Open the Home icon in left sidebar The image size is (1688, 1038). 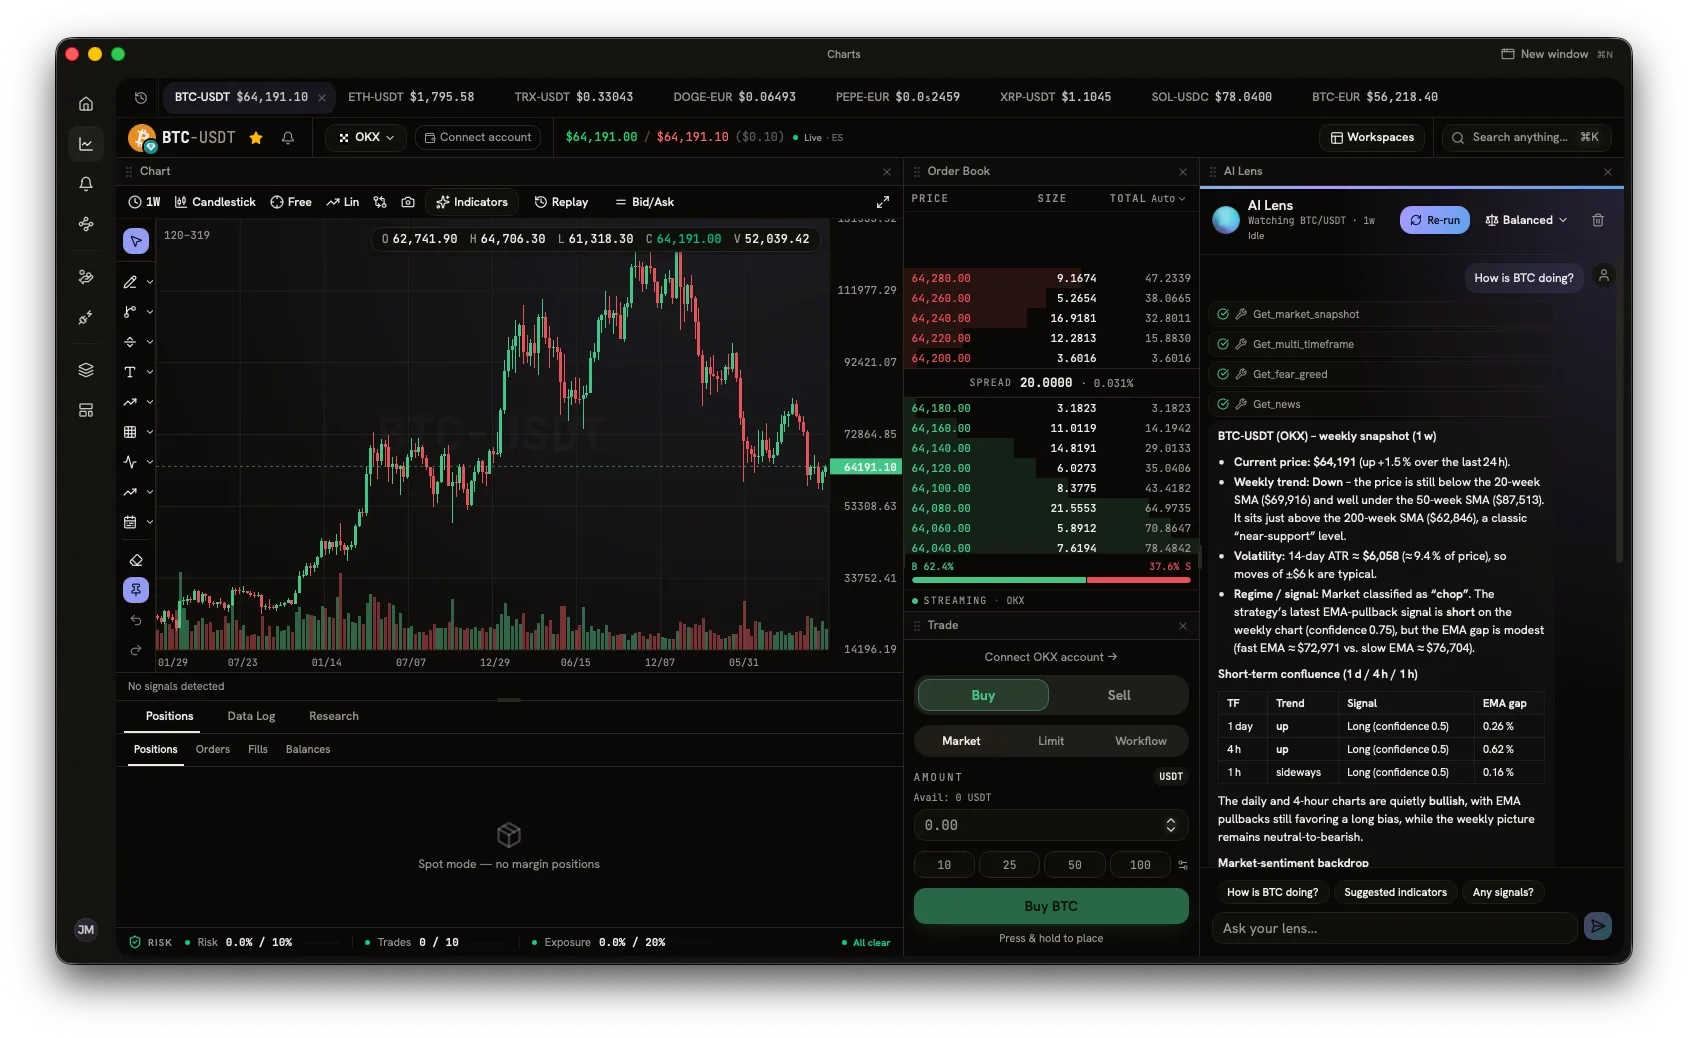coord(86,104)
